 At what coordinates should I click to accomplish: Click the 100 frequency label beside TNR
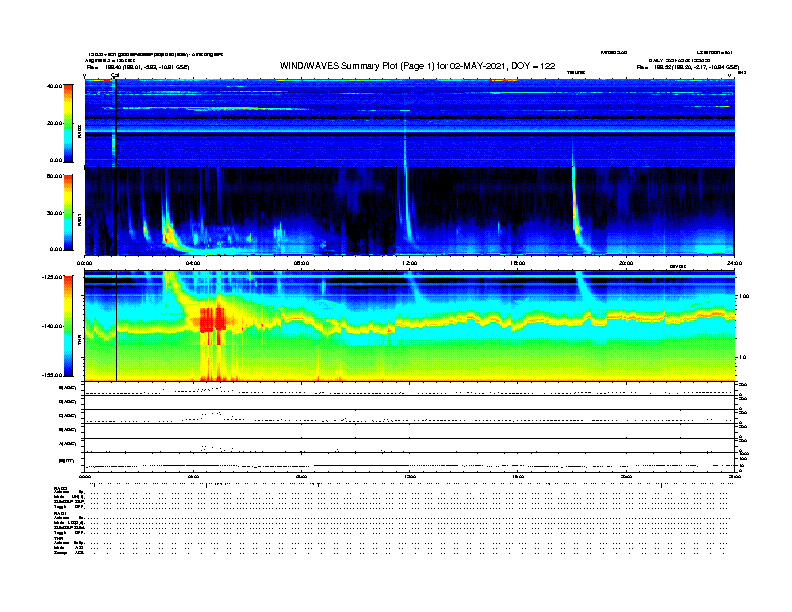click(743, 296)
